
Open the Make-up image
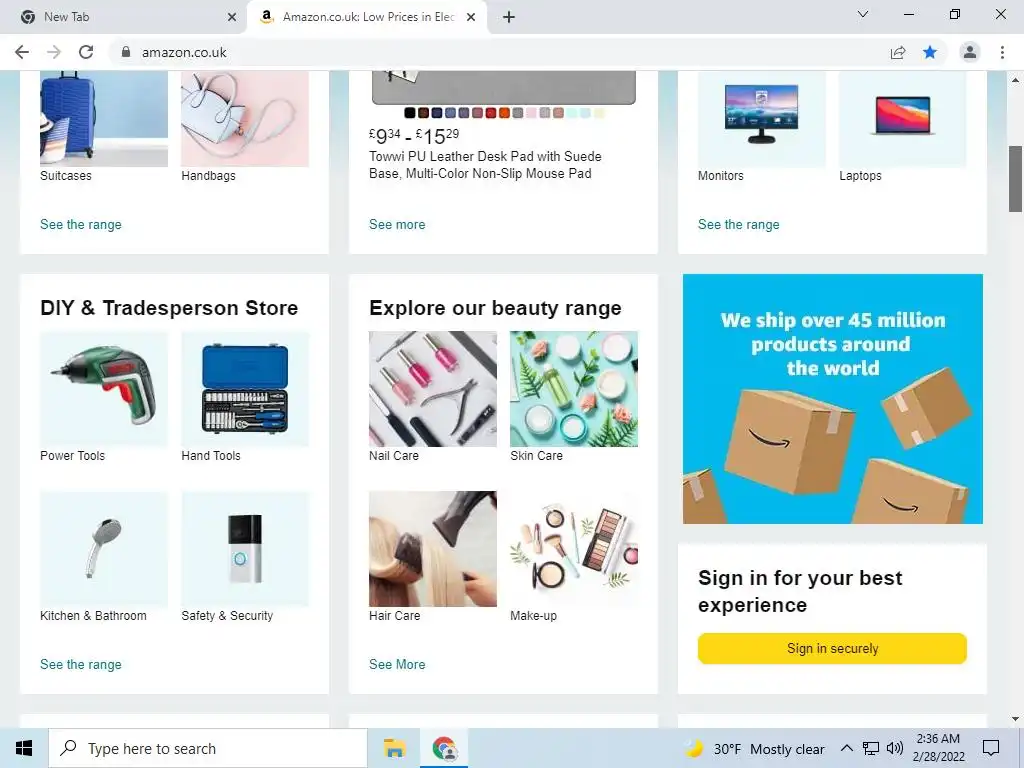tap(574, 549)
